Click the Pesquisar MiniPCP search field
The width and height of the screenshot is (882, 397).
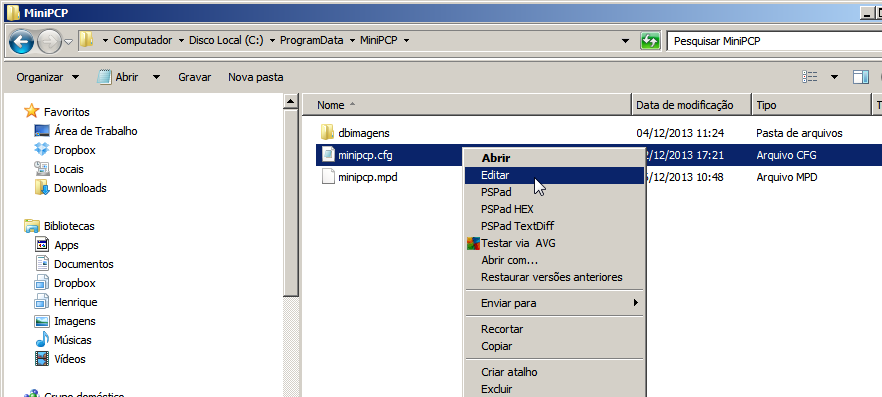click(774, 41)
